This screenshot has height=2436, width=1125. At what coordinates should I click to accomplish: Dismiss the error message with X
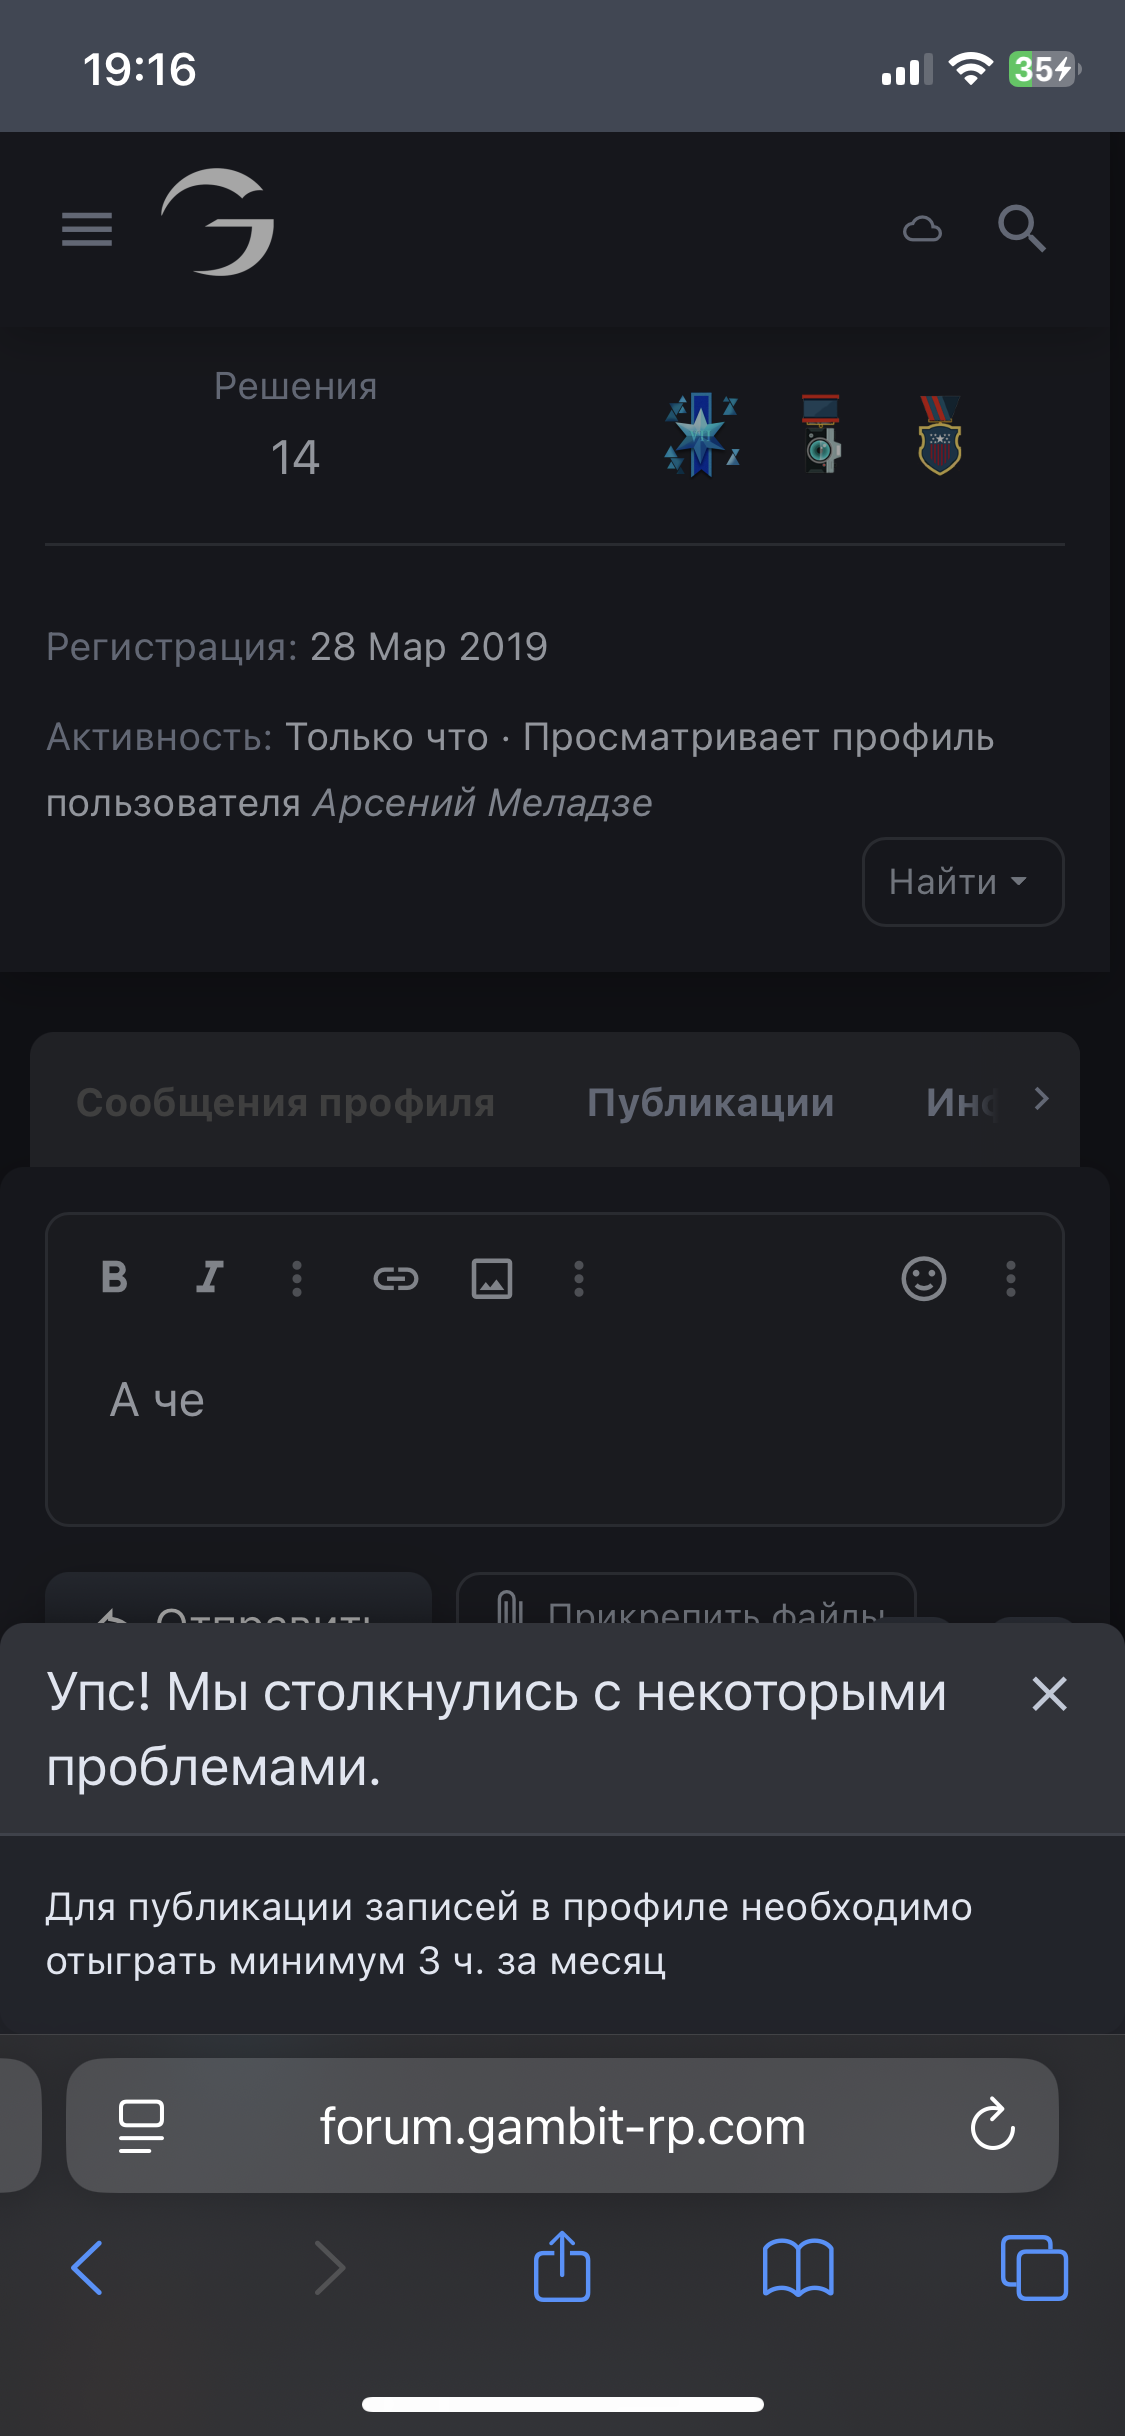[x=1049, y=1694]
